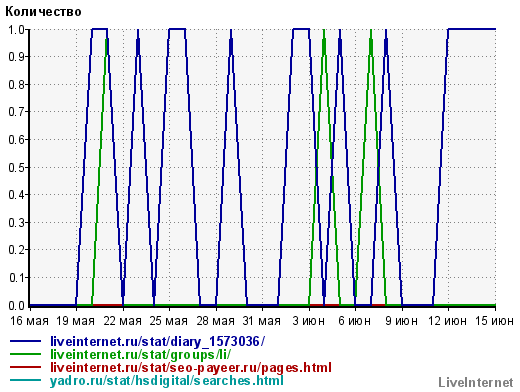Click the teal legend line swatch
520x392 pixels.
[x=25, y=380]
